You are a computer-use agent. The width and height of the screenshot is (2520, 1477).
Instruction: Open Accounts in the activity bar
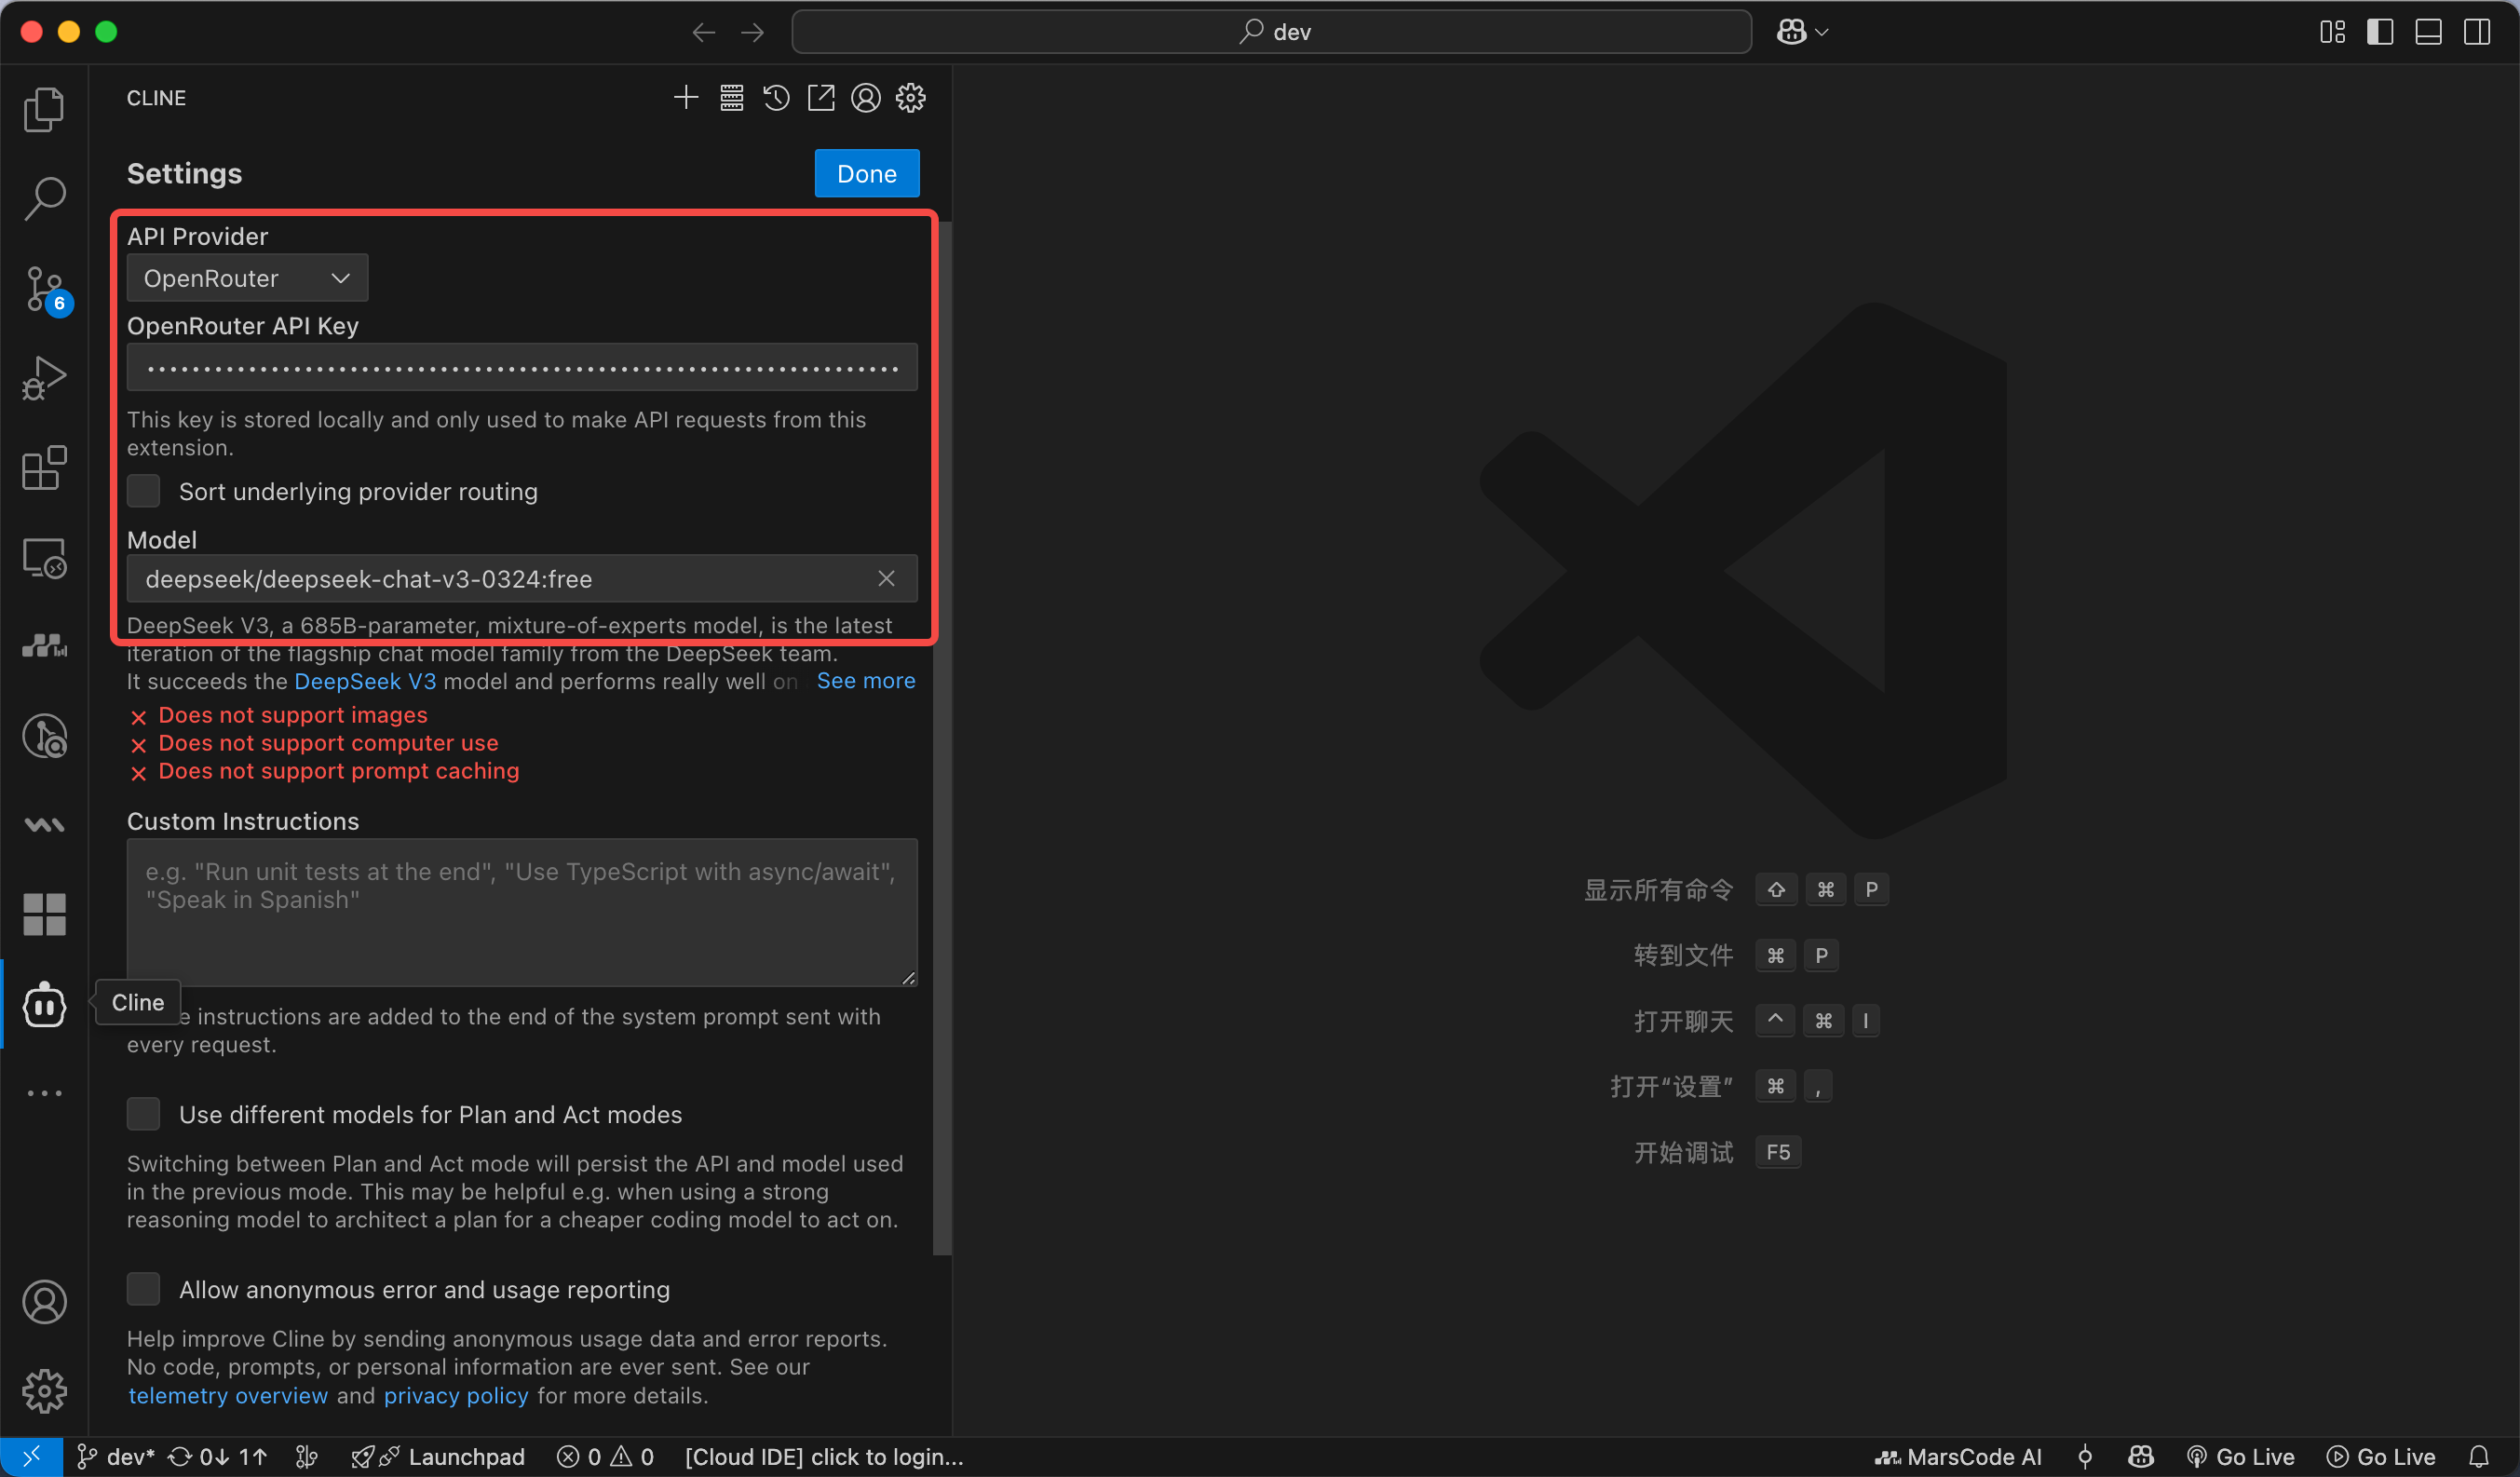pyautogui.click(x=44, y=1302)
